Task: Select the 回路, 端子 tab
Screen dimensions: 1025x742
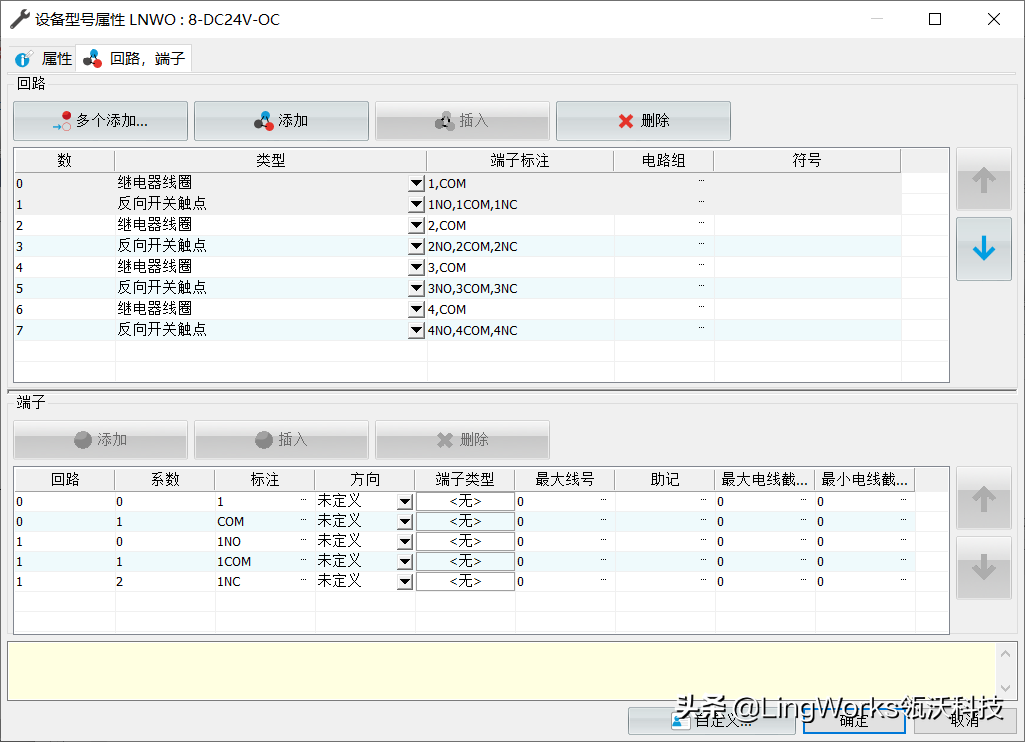Action: pyautogui.click(x=135, y=59)
